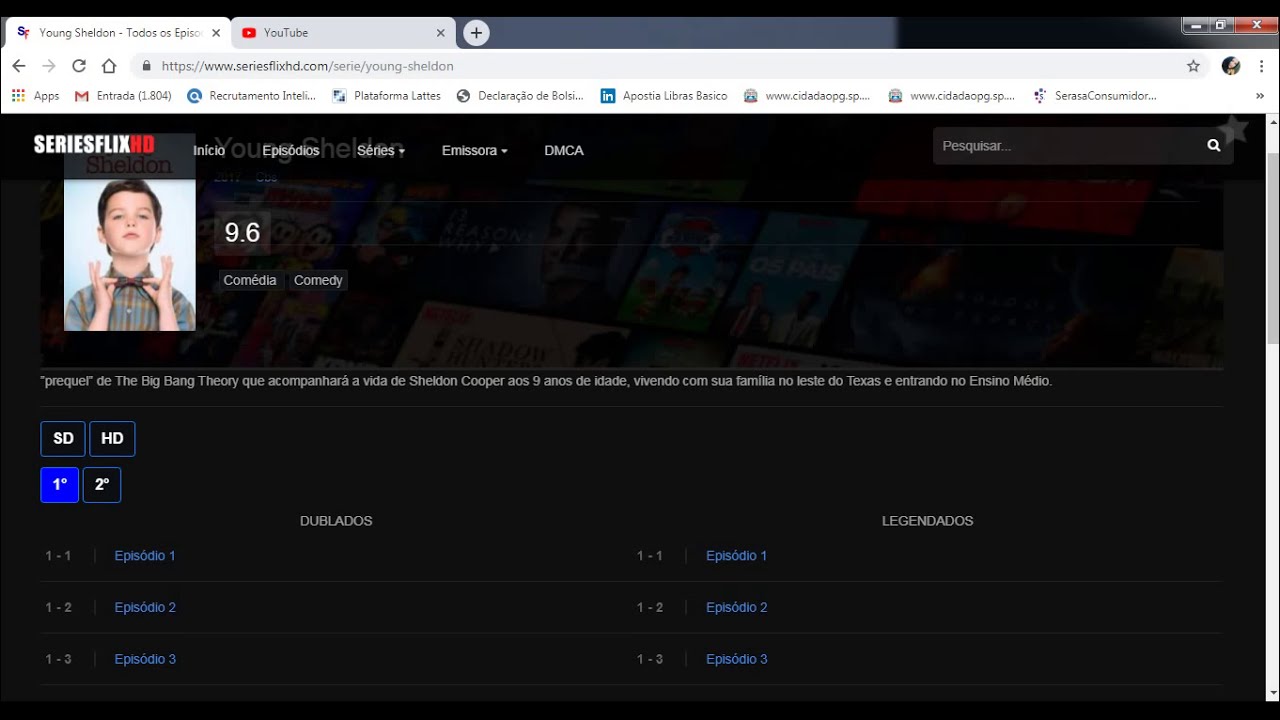Switch to the YouTube tab
This screenshot has height=720, width=1280.
coord(343,33)
